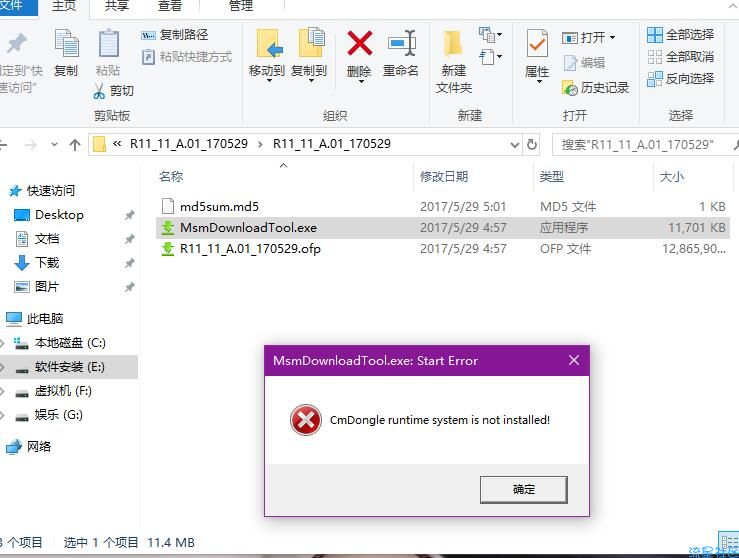Click the History icon in Open group
This screenshot has width=739, height=558.
click(x=569, y=88)
